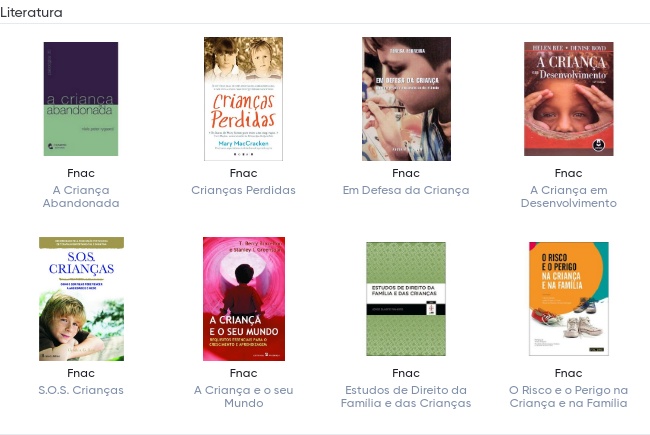Click the Fnac label above O Risco e o Perigo
The image size is (650, 435).
[x=569, y=373]
